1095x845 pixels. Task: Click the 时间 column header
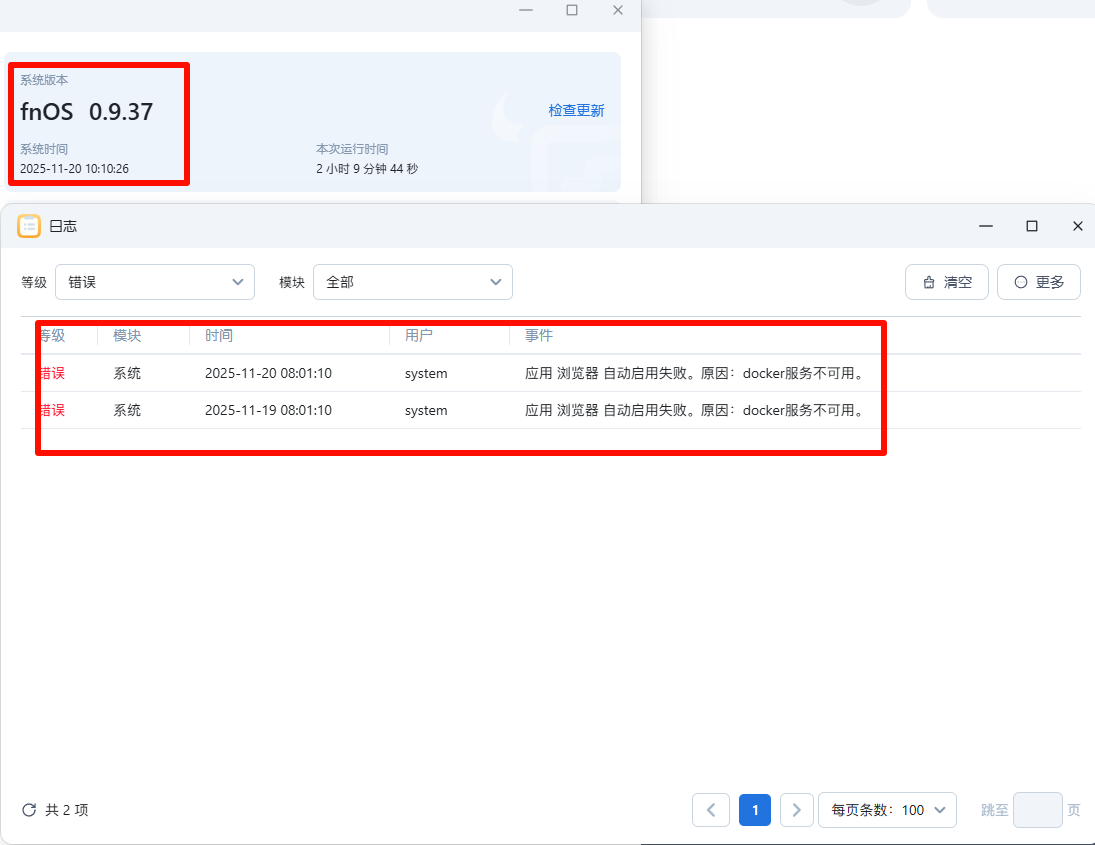[219, 336]
